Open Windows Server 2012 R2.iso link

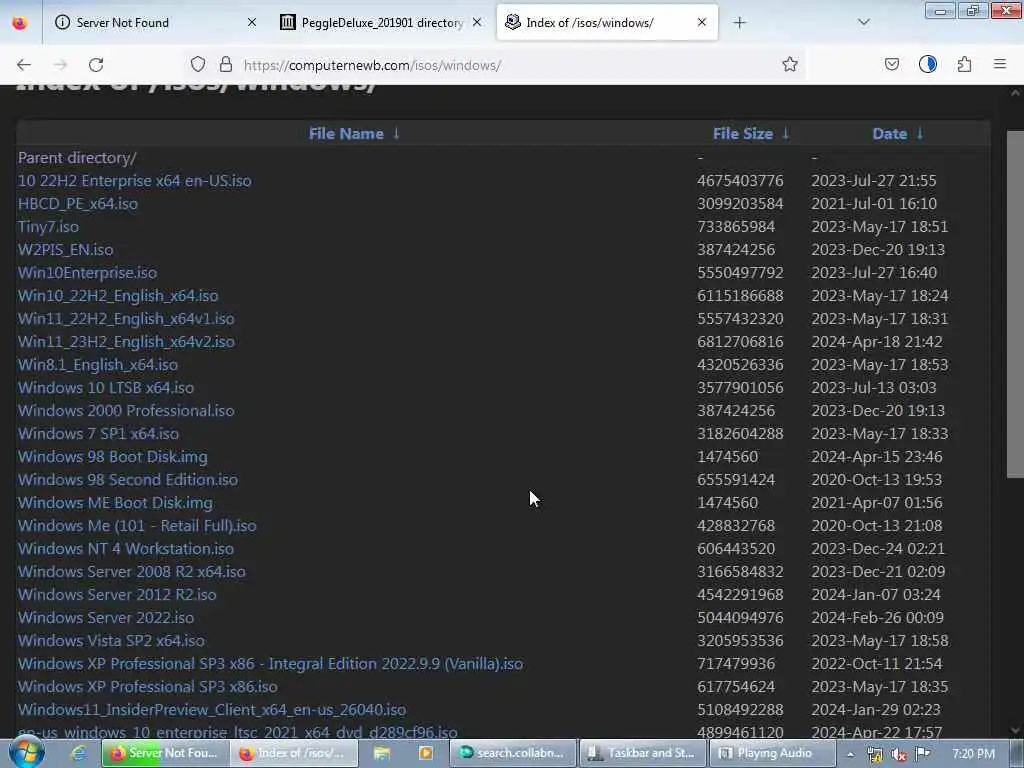117,595
